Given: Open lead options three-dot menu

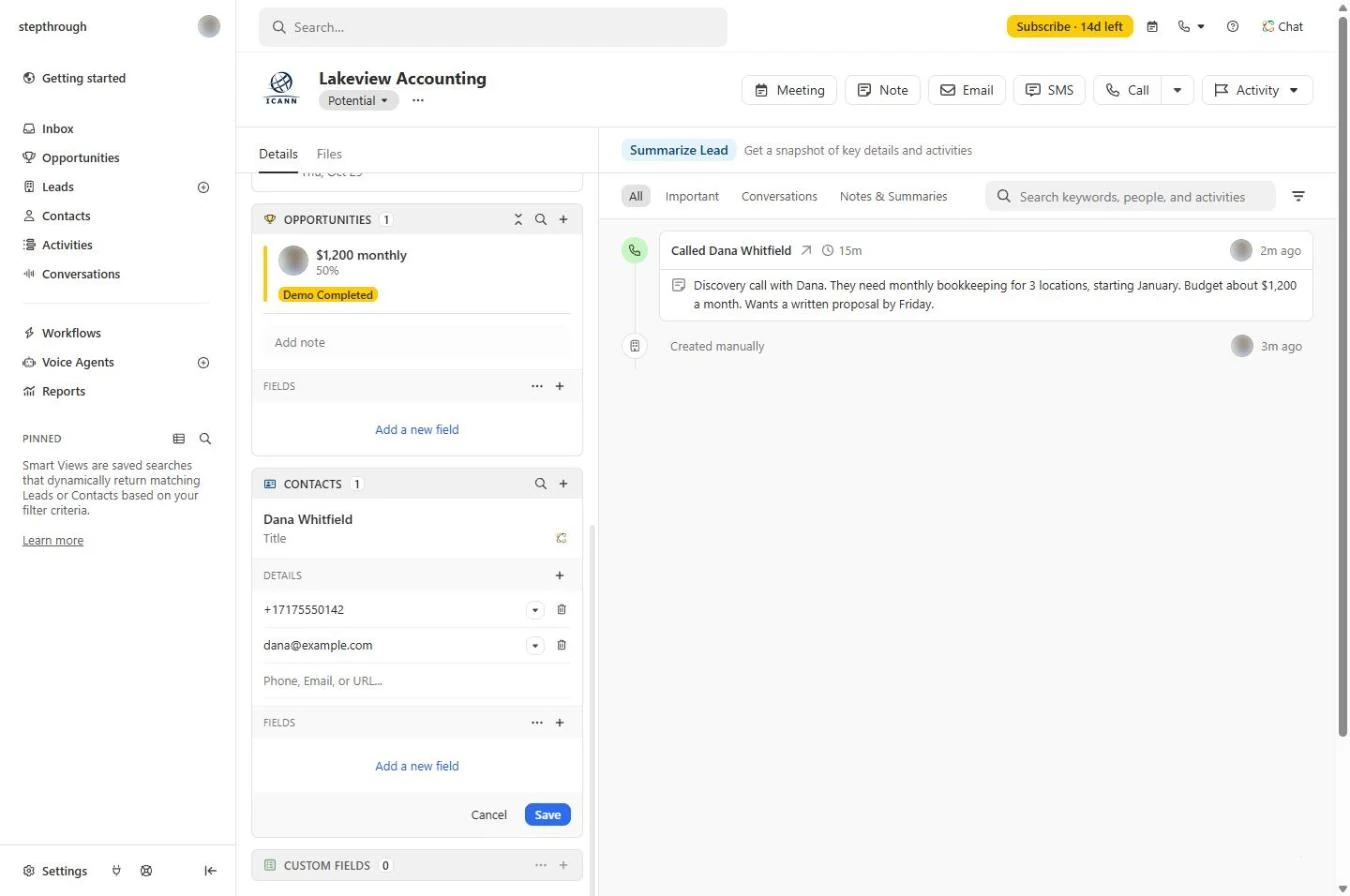Looking at the screenshot, I should click(418, 100).
